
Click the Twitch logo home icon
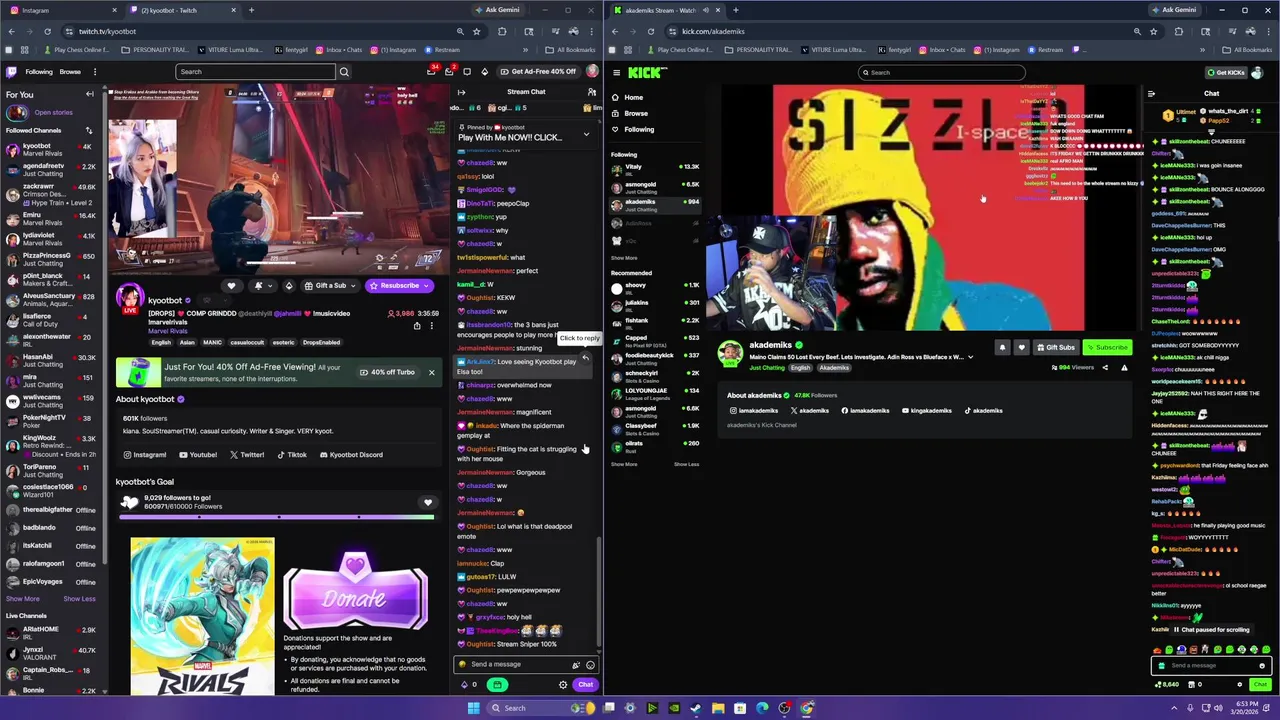[11, 71]
